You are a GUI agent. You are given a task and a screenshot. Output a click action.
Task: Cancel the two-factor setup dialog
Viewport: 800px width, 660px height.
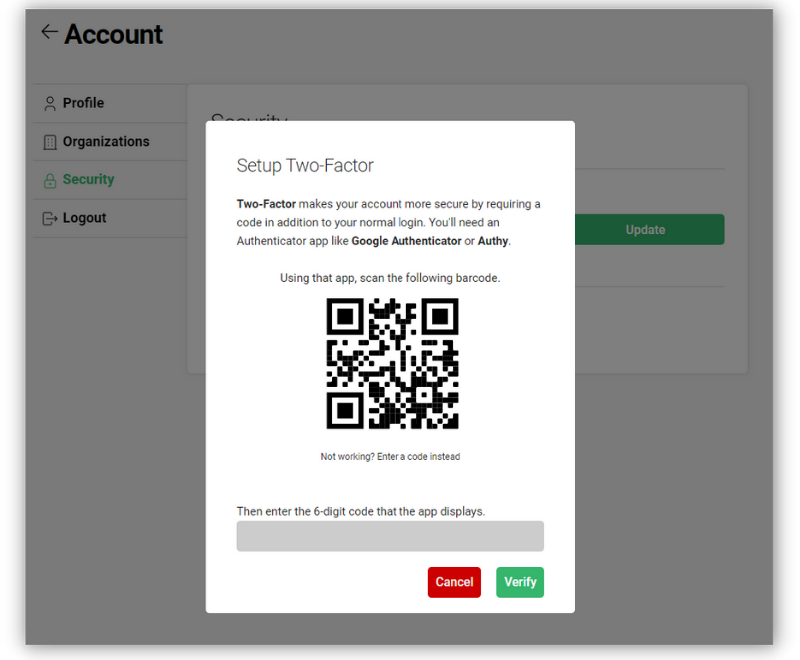454,582
